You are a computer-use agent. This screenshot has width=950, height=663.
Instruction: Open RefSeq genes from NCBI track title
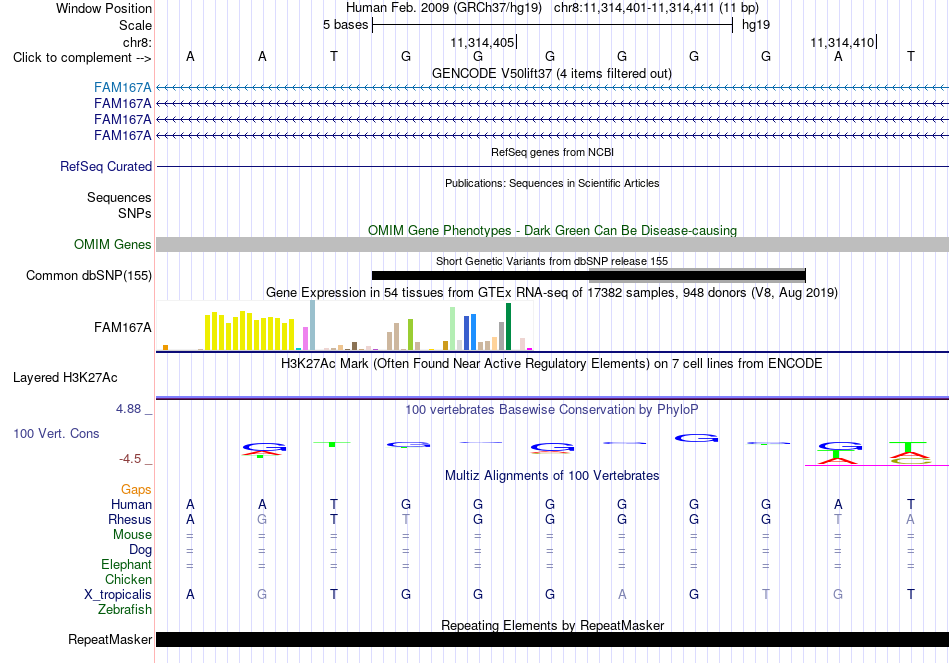[552, 152]
